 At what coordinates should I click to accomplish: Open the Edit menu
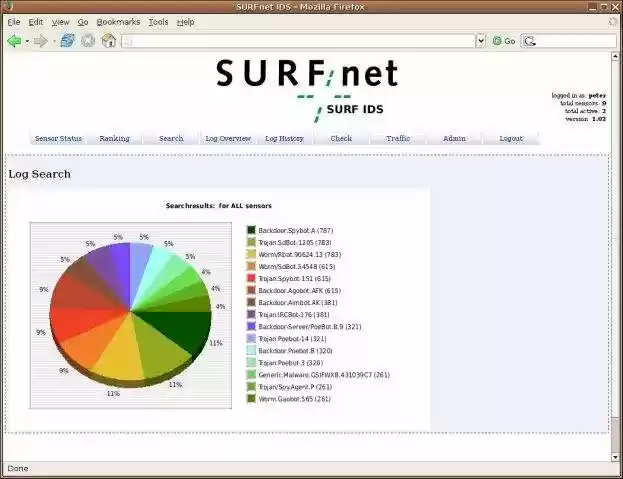36,22
